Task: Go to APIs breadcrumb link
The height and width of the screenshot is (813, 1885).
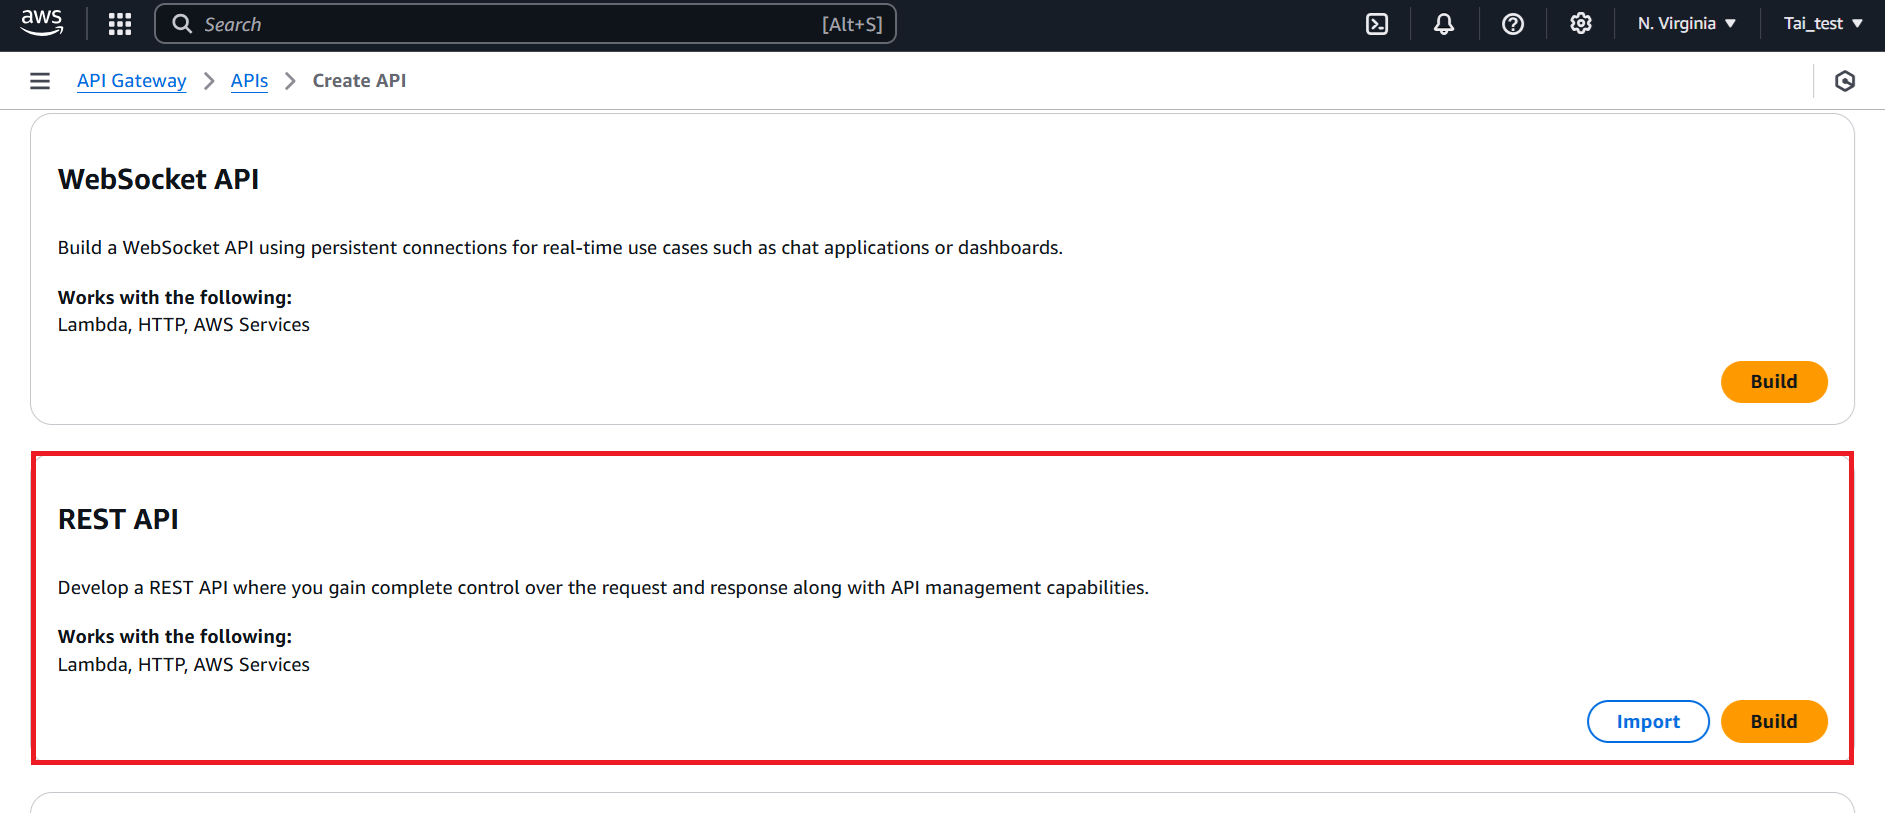Action: 249,81
